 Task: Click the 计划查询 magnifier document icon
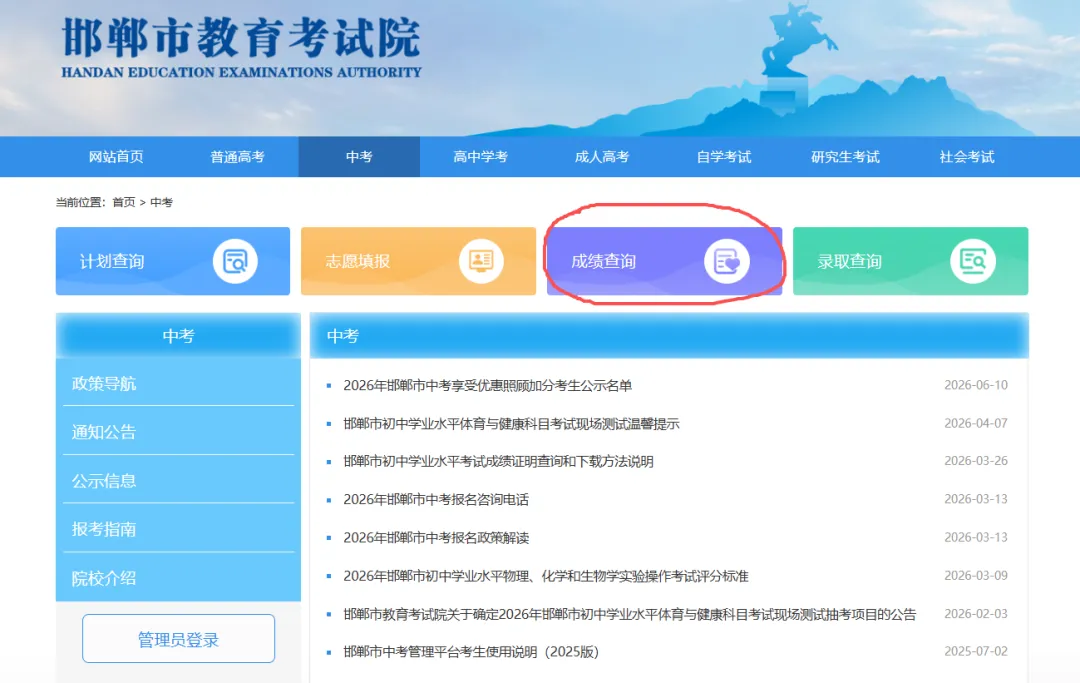235,261
